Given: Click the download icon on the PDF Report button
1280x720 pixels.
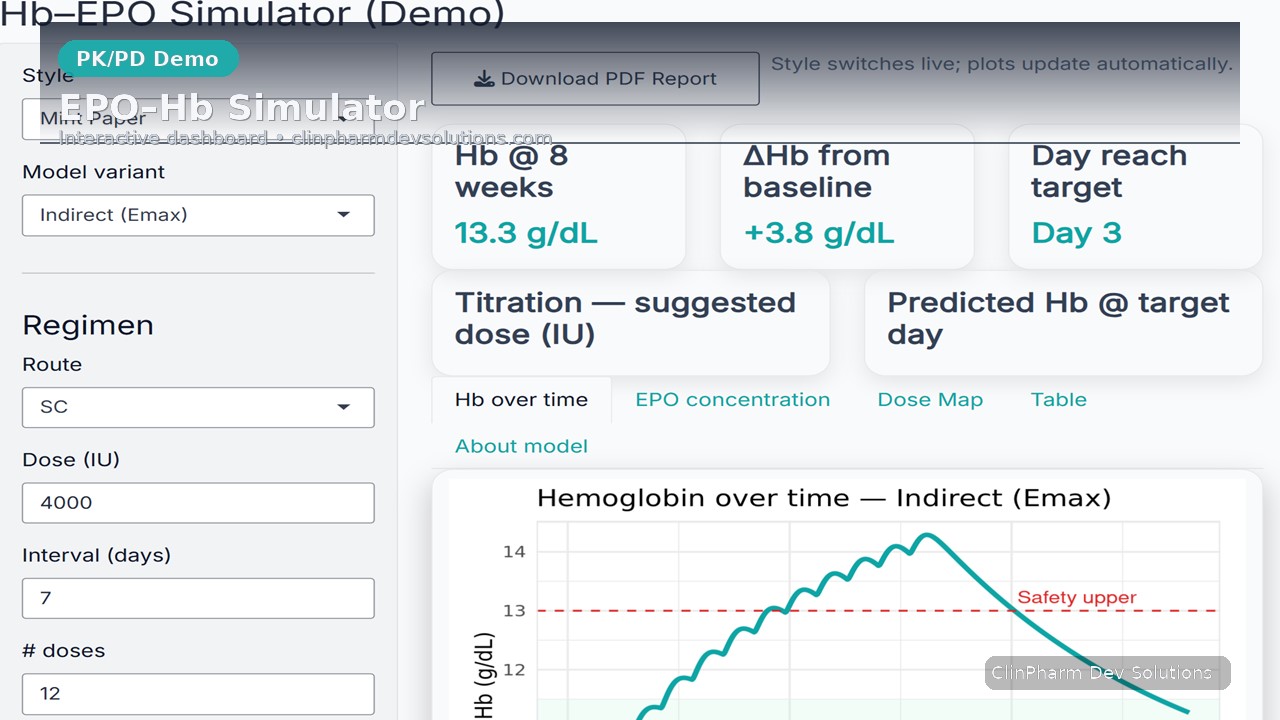Looking at the screenshot, I should [485, 78].
